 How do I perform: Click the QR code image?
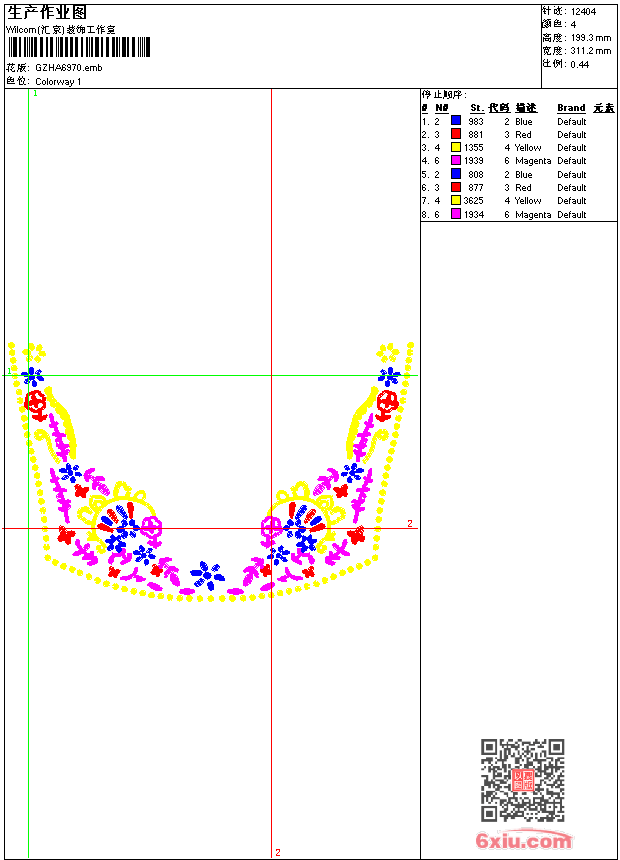tap(522, 780)
